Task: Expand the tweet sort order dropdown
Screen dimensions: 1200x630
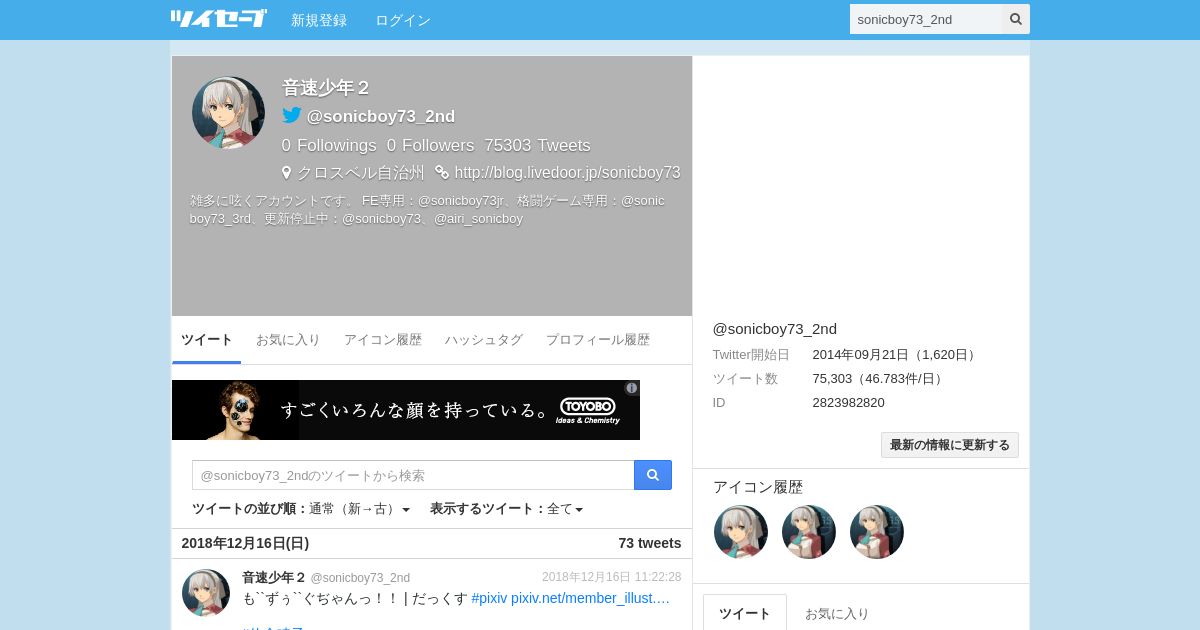Action: [301, 509]
